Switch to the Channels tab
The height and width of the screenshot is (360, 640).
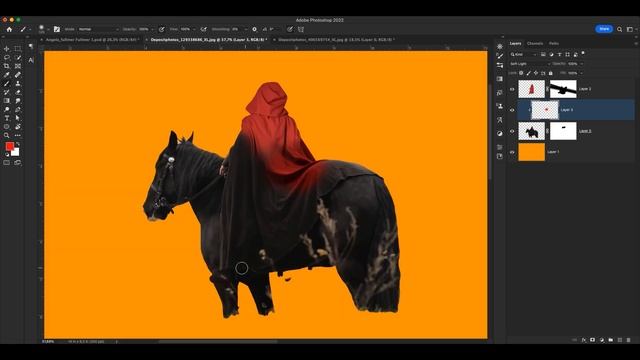point(535,43)
